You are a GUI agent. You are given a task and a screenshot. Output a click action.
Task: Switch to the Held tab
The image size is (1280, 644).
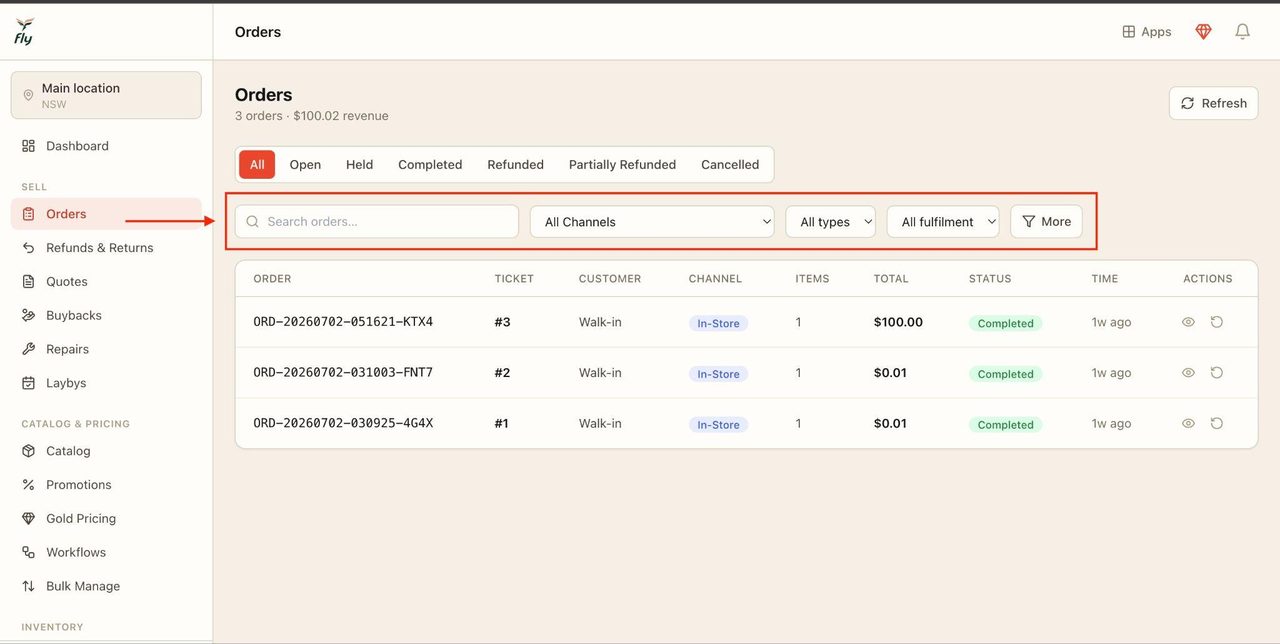point(359,165)
